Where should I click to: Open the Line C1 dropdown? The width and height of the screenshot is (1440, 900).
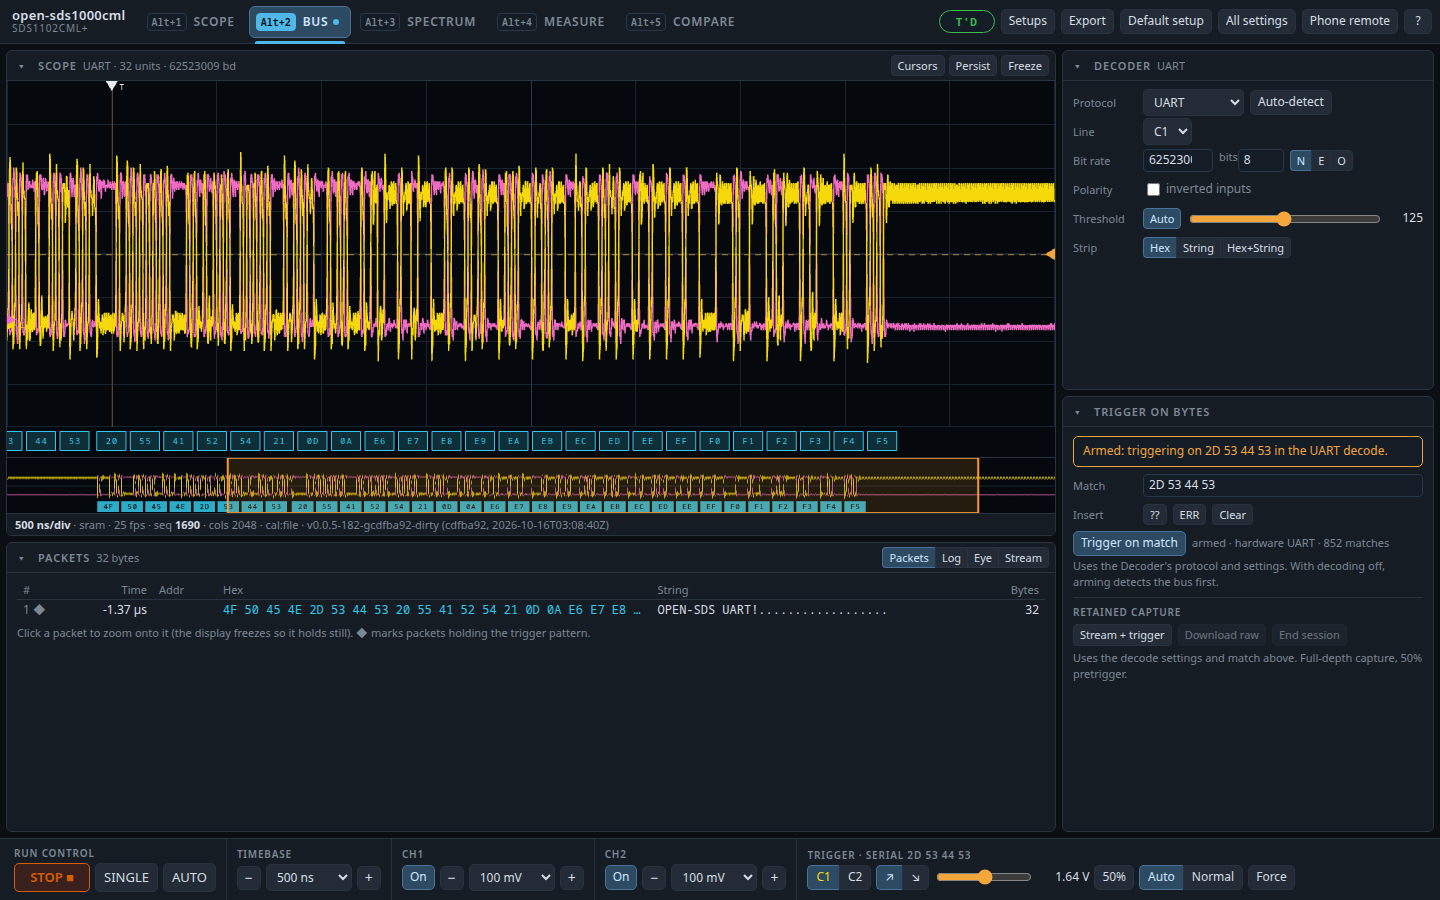[1167, 131]
